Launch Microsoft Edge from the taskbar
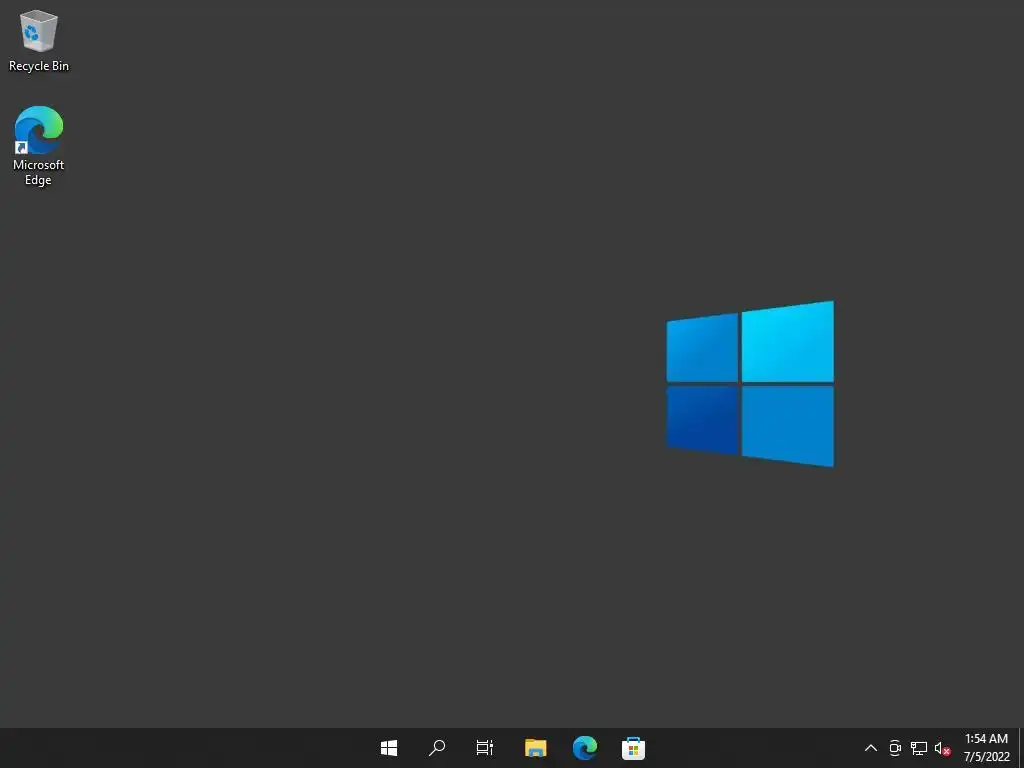This screenshot has width=1024, height=768. (x=584, y=748)
